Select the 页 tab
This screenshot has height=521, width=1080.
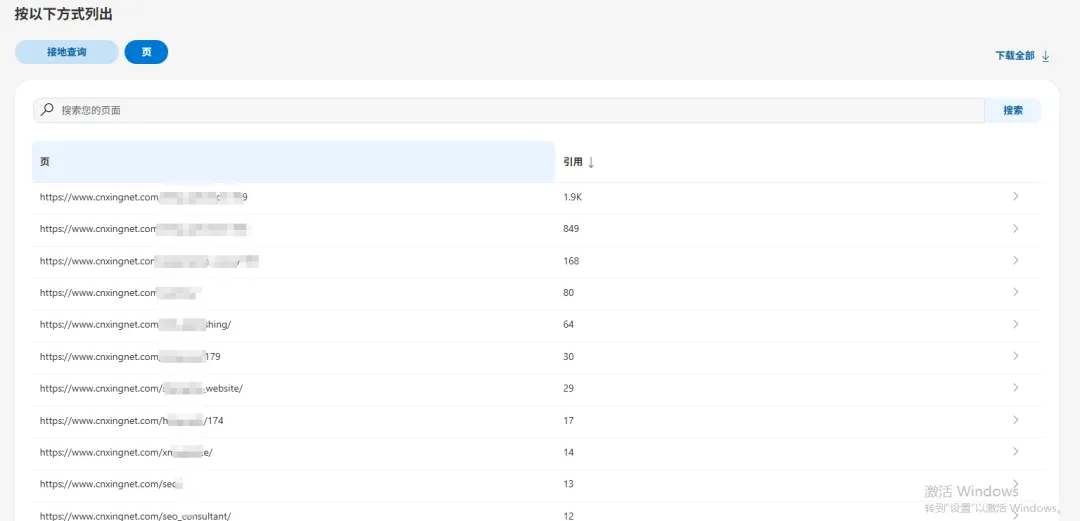146,52
